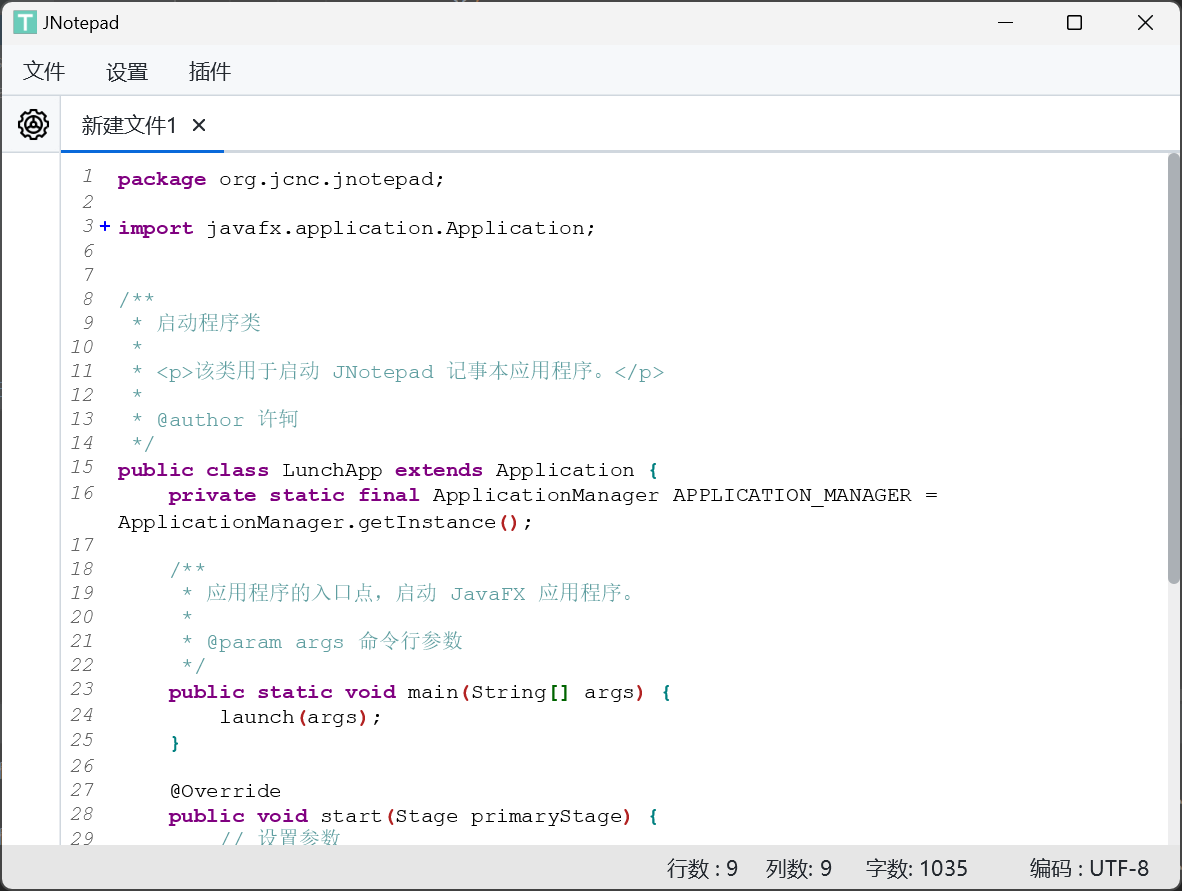Click the 字数 1035 status label
1182x891 pixels.
pyautogui.click(x=916, y=868)
